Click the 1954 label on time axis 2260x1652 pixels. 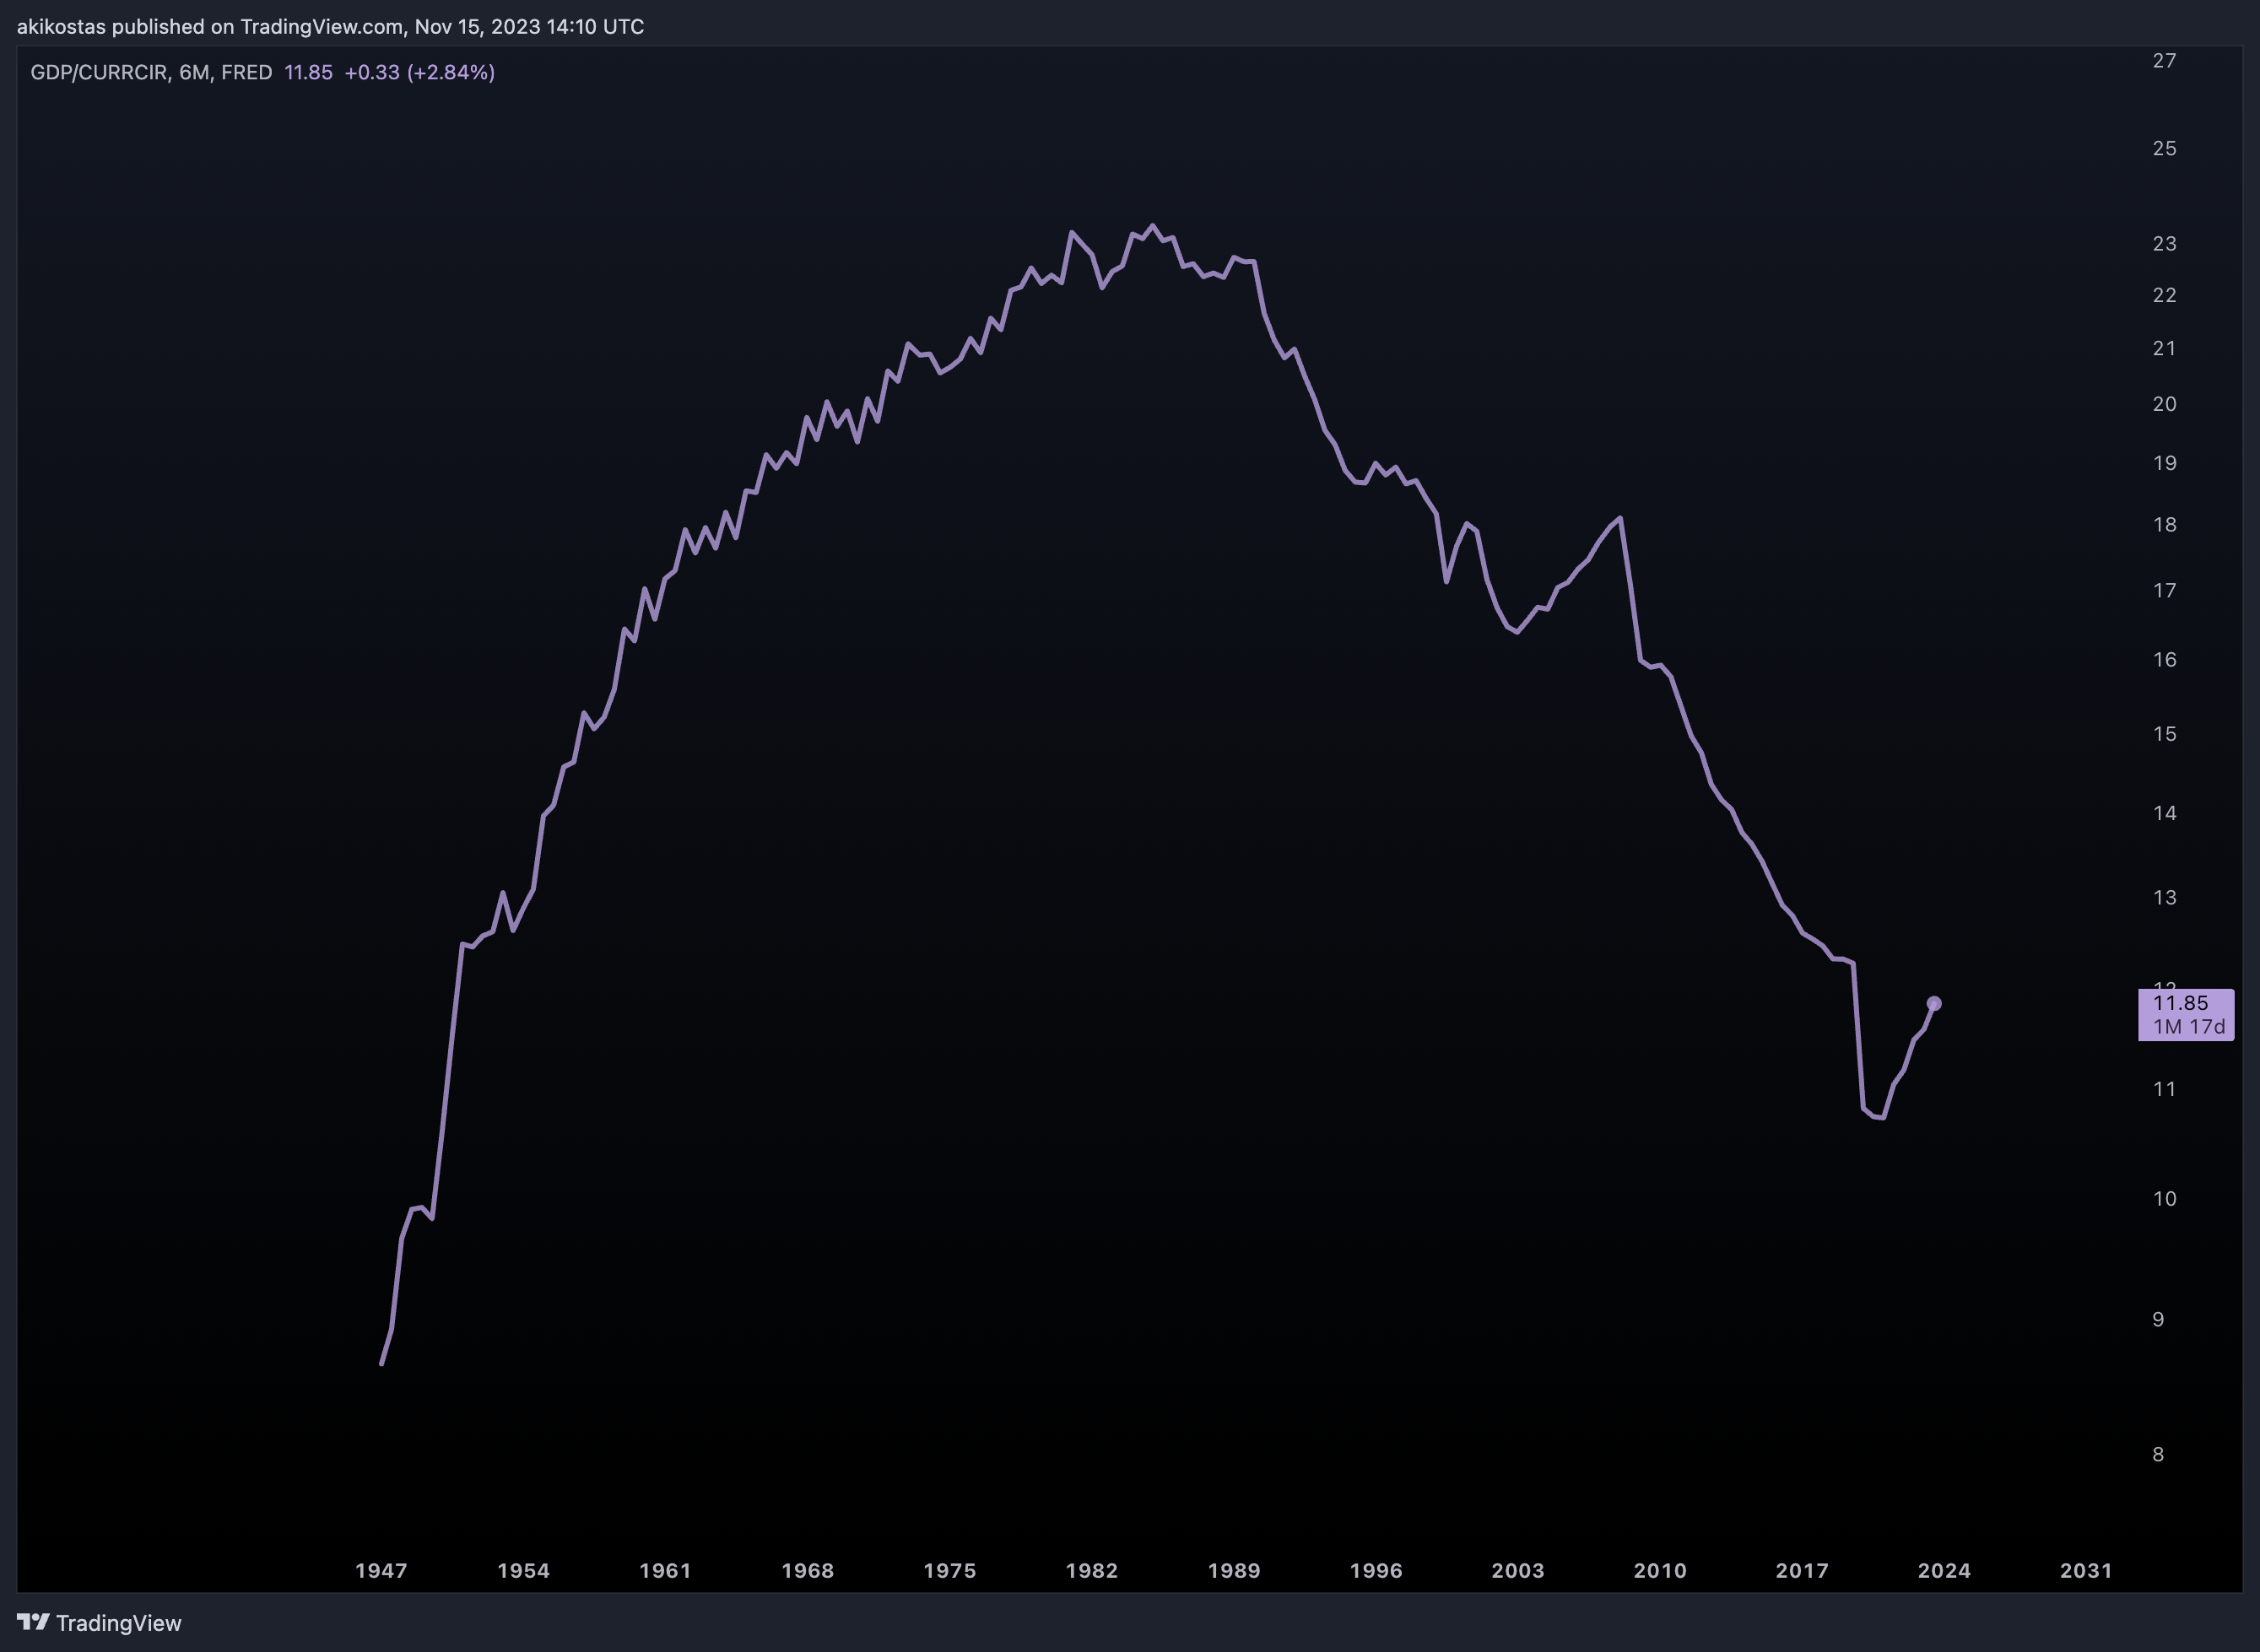point(524,1570)
